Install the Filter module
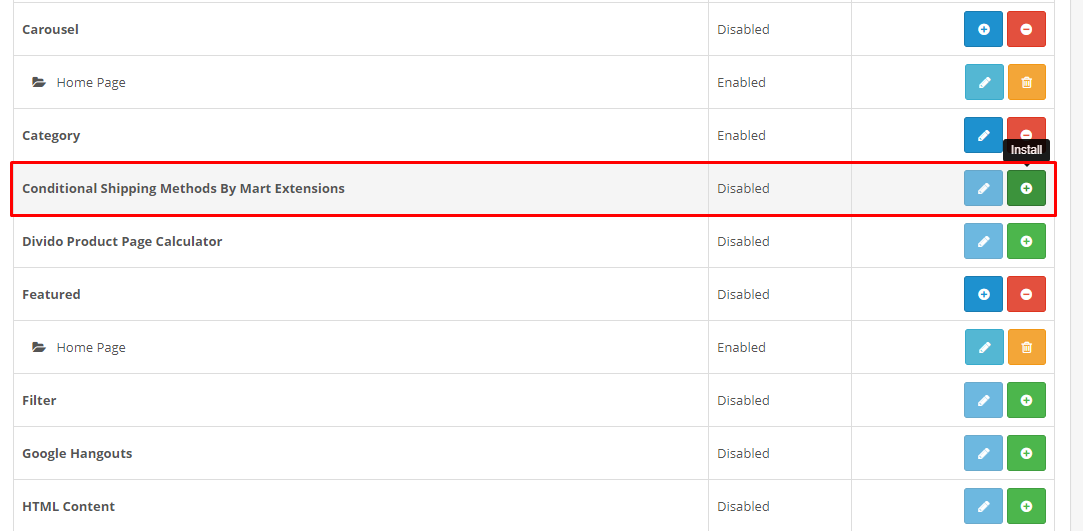The height and width of the screenshot is (531, 1083). pyautogui.click(x=1026, y=400)
